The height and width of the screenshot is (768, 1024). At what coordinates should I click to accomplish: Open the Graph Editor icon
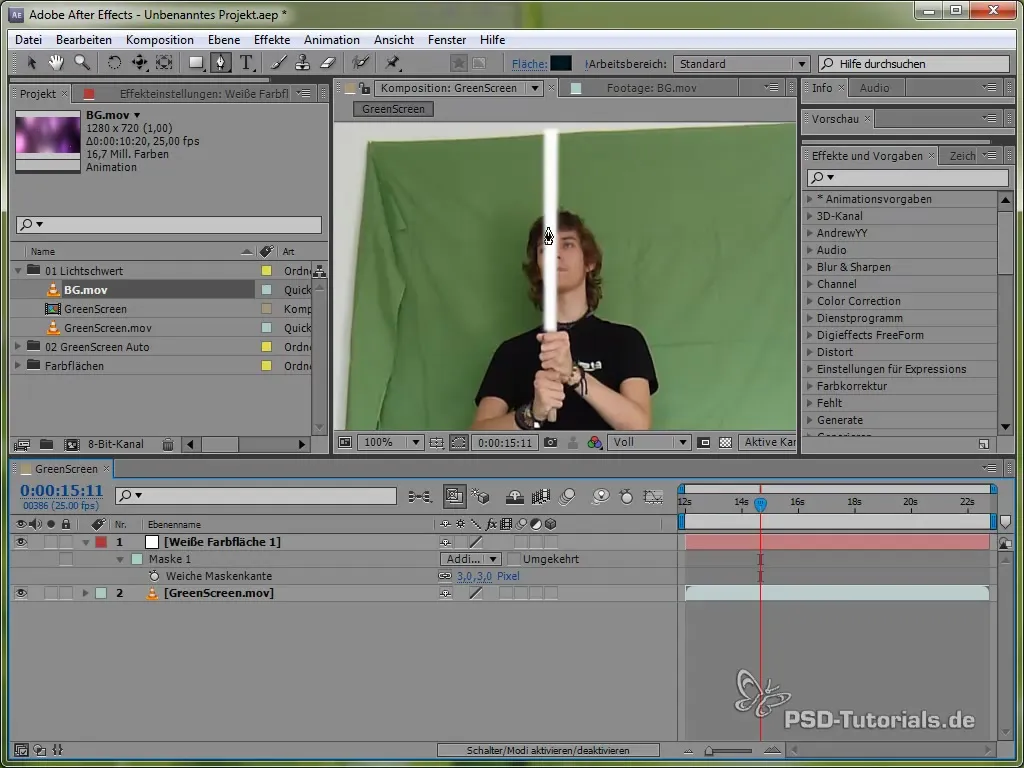tap(653, 497)
